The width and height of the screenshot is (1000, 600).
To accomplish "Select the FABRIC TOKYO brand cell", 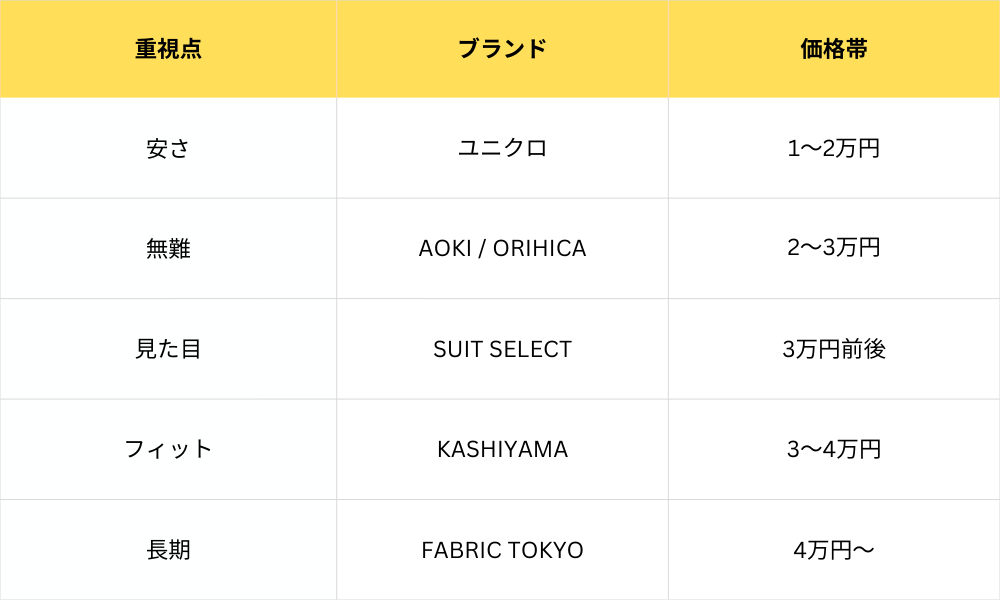I will 502,550.
